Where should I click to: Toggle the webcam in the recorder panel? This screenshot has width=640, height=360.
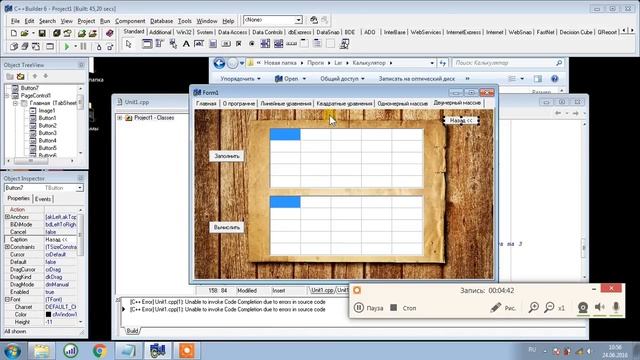[583, 307]
